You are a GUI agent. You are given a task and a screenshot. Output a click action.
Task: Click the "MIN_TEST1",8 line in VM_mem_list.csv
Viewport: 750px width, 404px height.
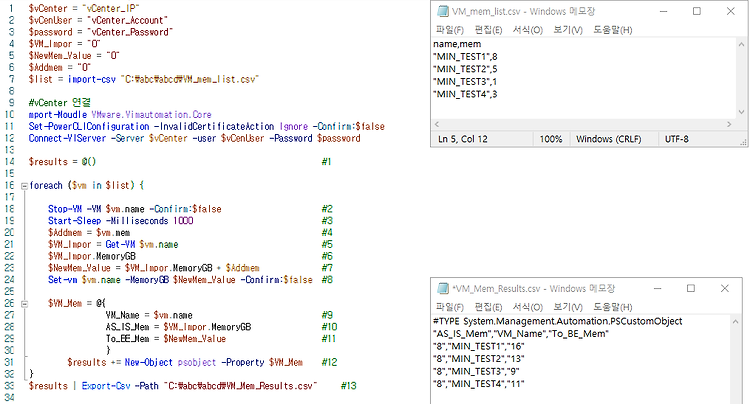[465, 56]
